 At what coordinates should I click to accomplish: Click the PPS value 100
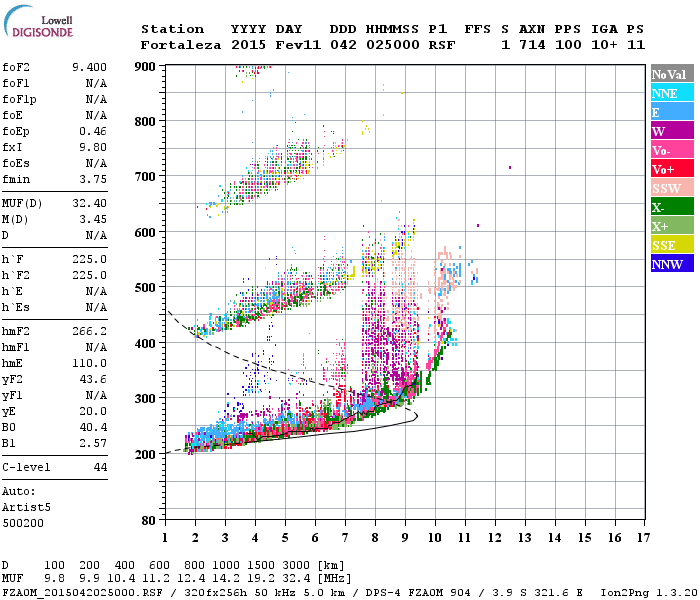[568, 45]
